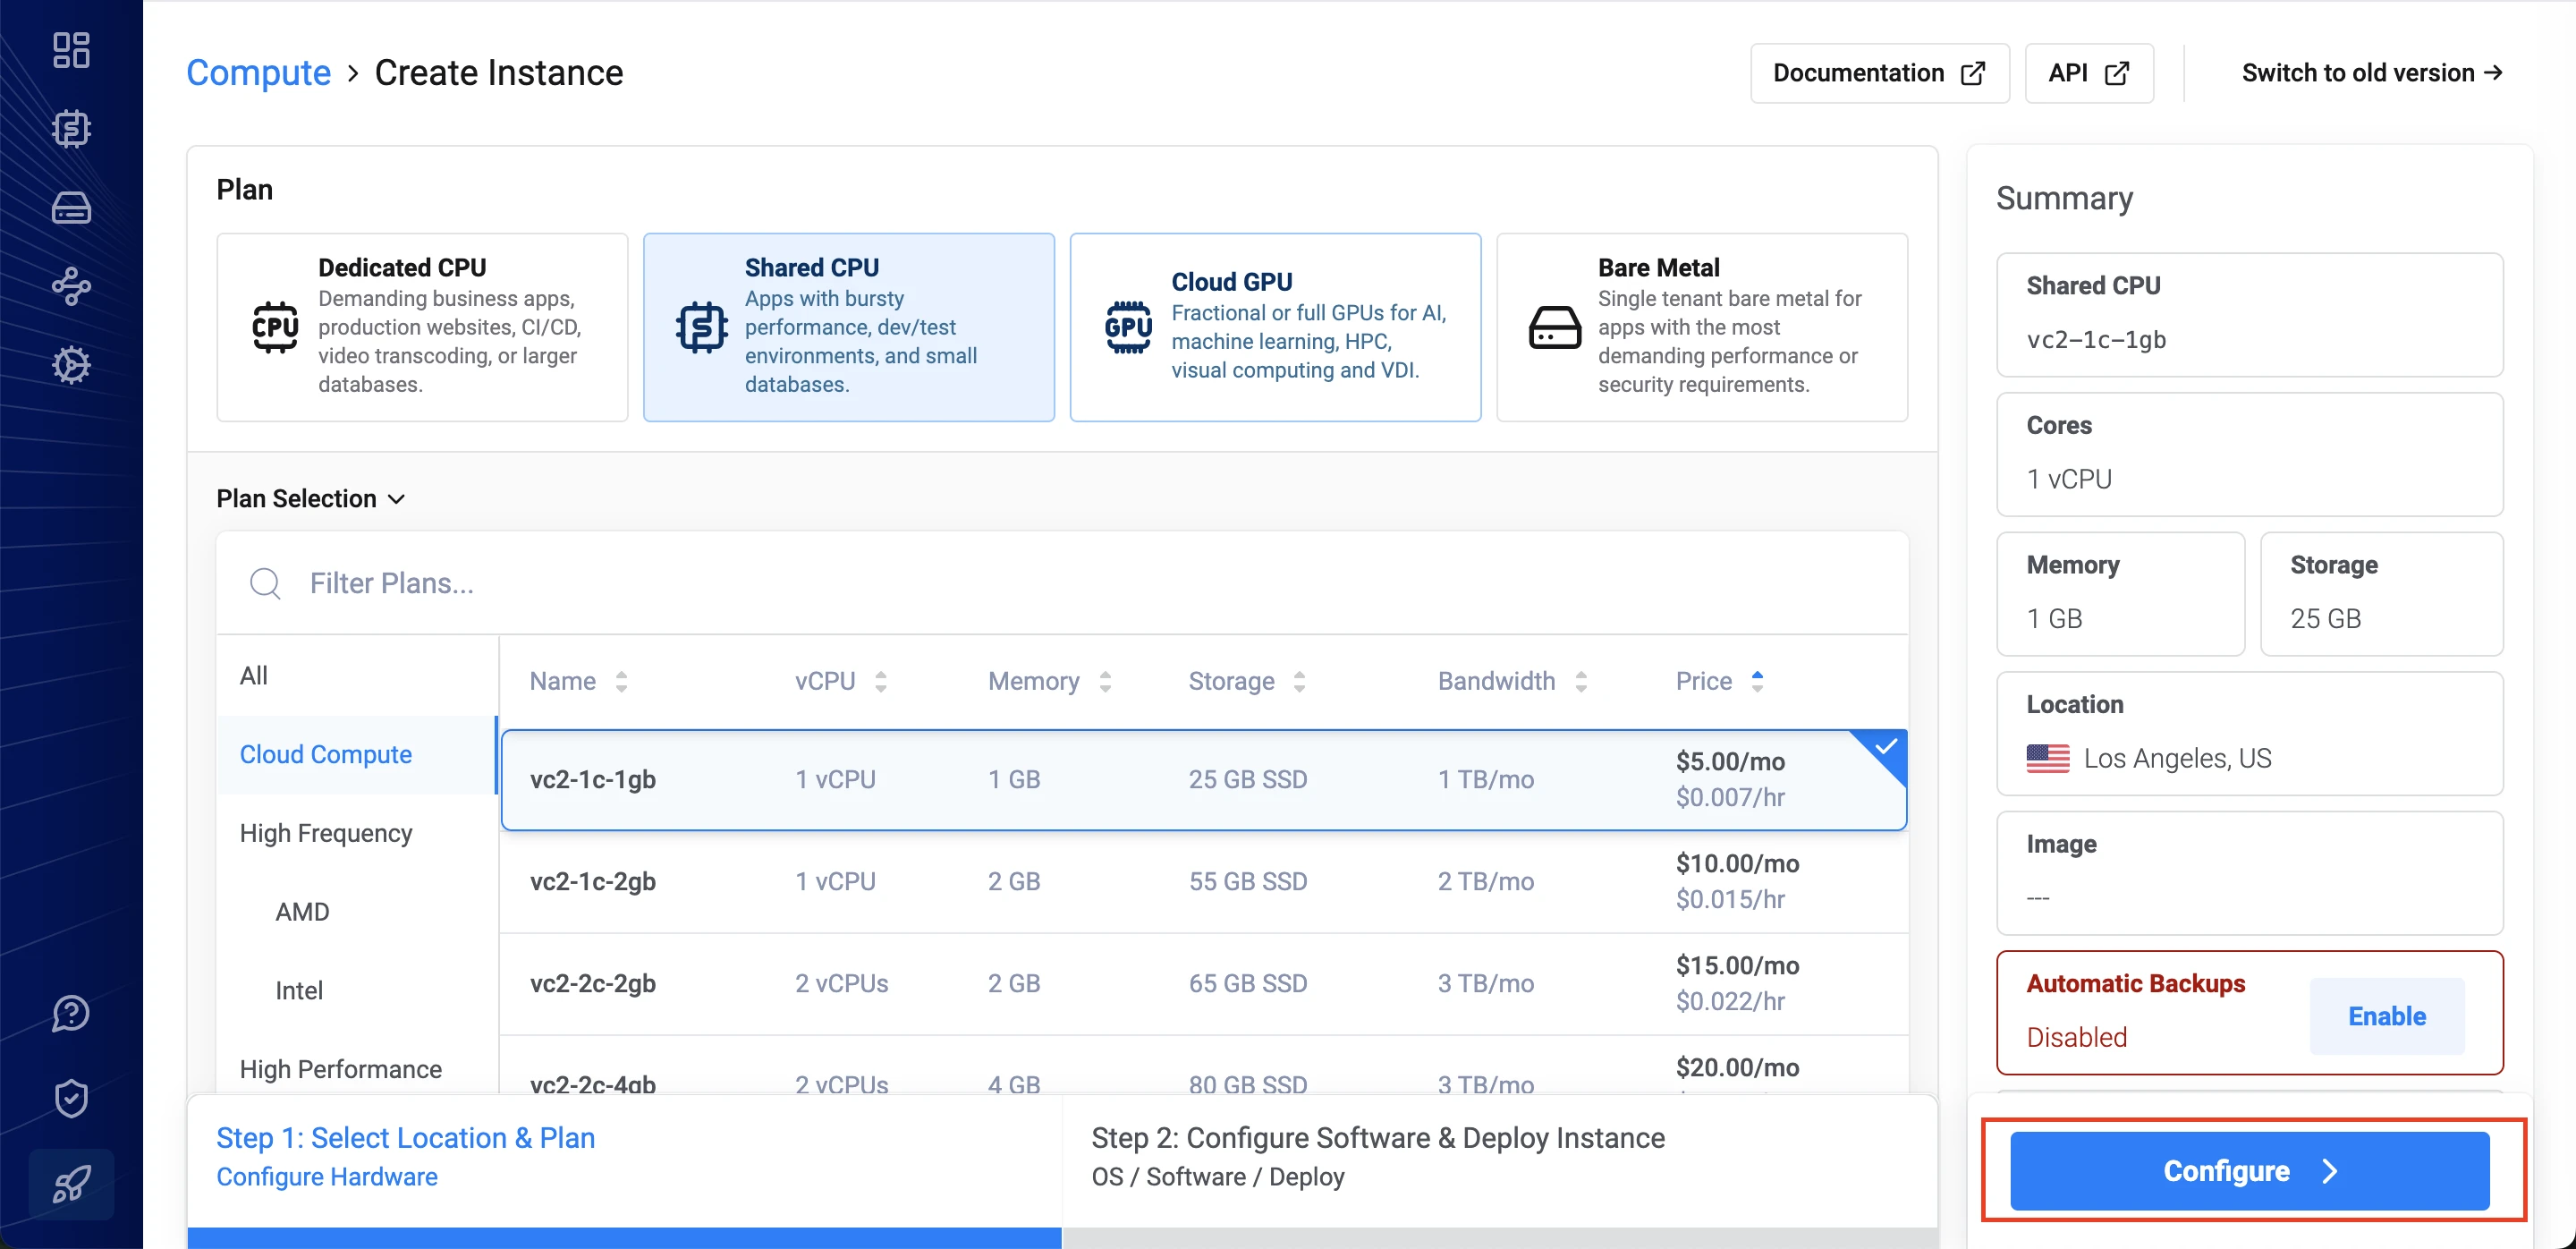The image size is (2576, 1249).
Task: Click the search magnifier in Filter Plans
Action: point(265,583)
